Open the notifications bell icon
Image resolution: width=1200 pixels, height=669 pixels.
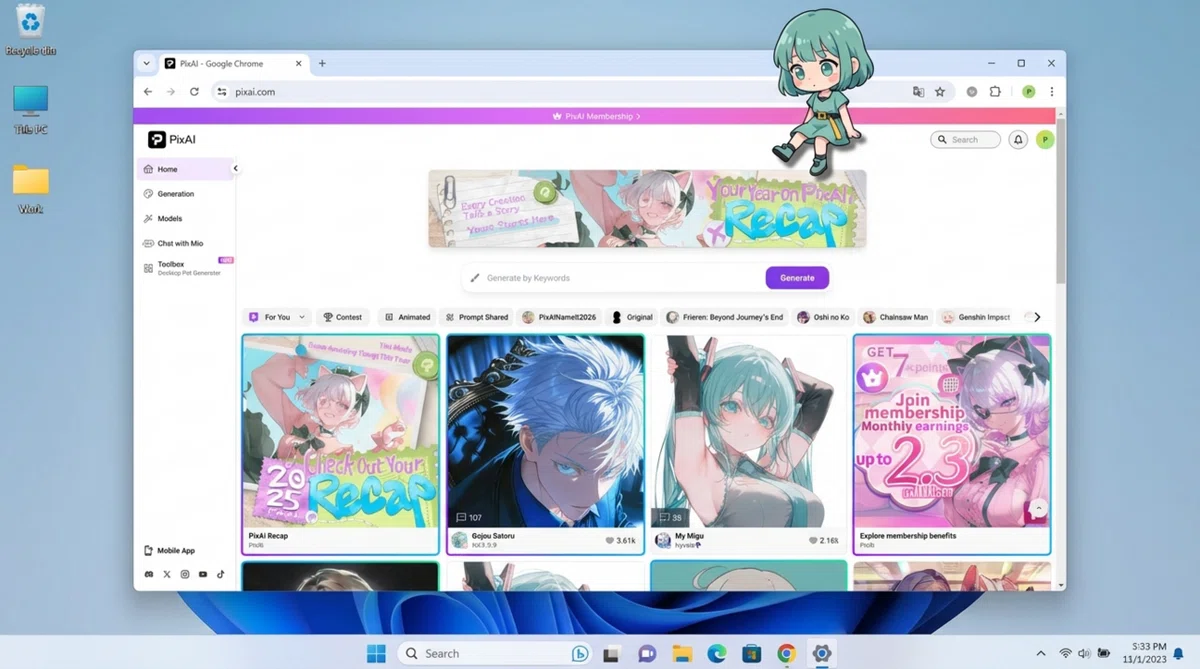click(x=1018, y=140)
